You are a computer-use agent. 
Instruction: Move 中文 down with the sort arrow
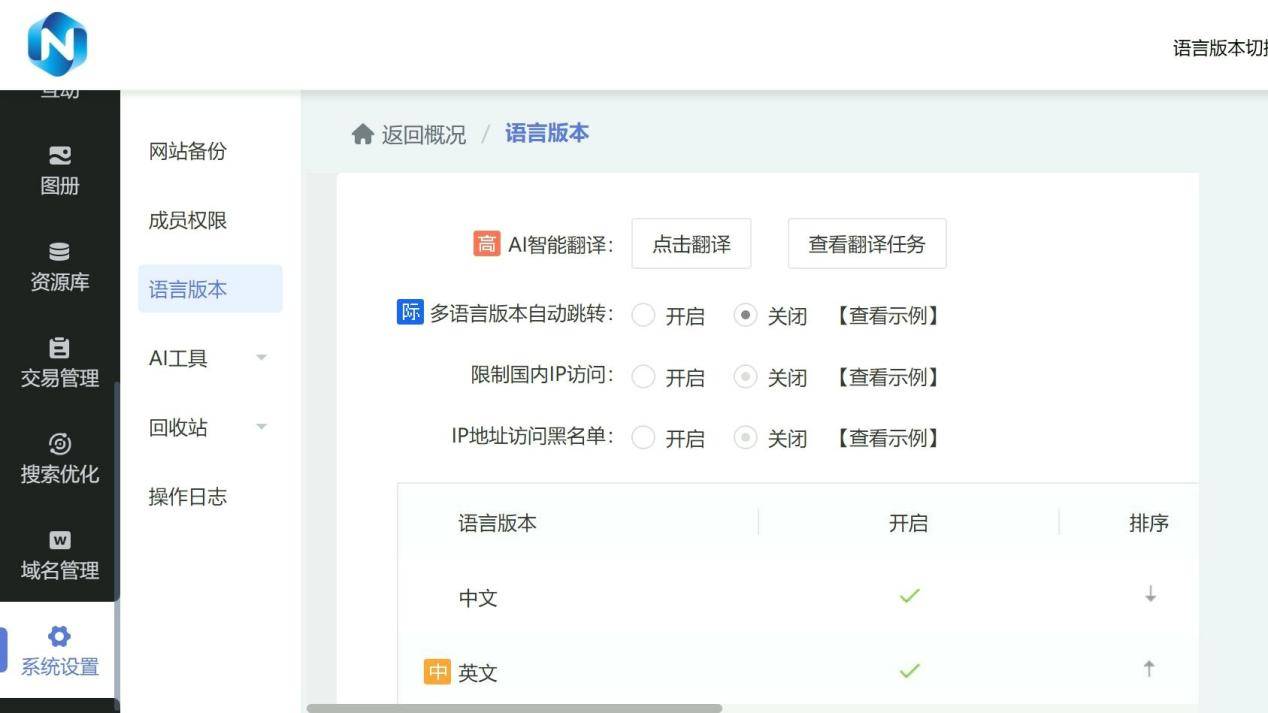tap(1150, 595)
